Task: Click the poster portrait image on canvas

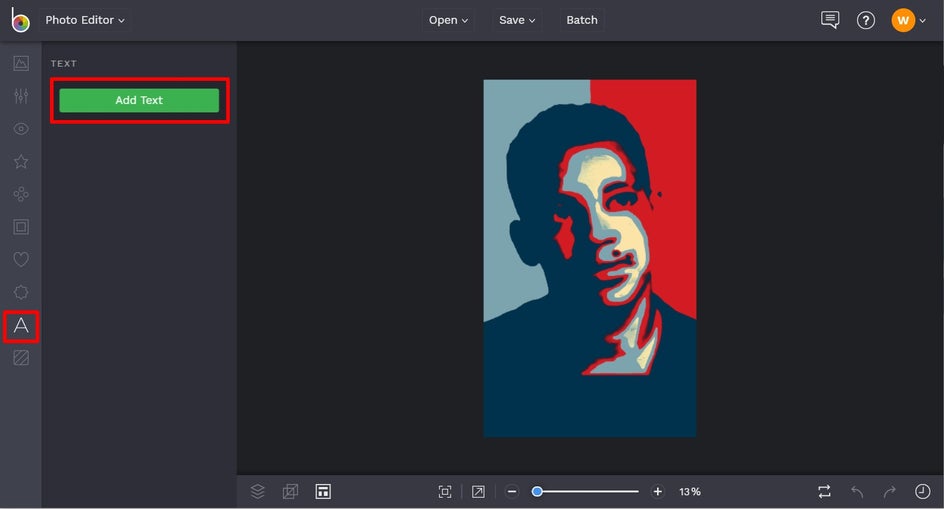Action: coord(590,258)
